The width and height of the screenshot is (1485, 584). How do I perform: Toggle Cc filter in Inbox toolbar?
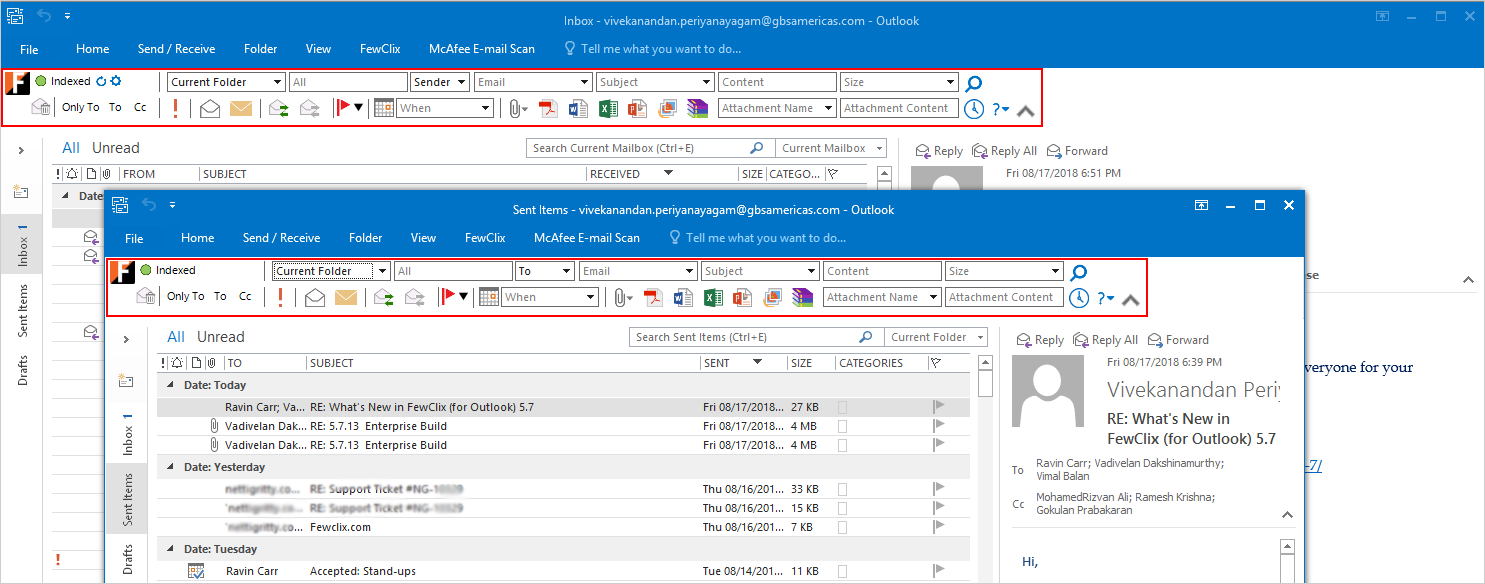pyautogui.click(x=140, y=107)
